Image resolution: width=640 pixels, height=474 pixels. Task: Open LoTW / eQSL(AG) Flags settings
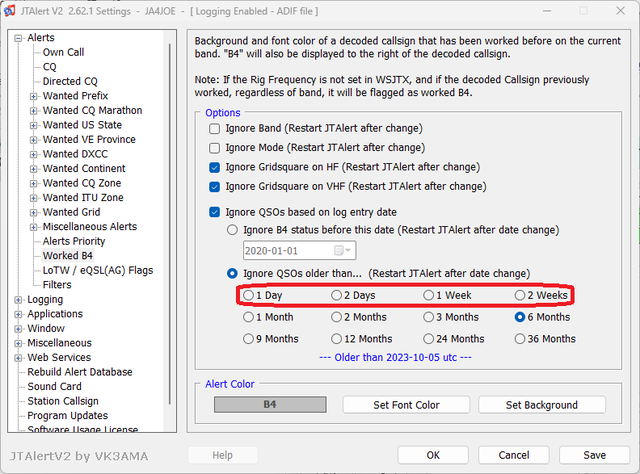[x=98, y=270]
